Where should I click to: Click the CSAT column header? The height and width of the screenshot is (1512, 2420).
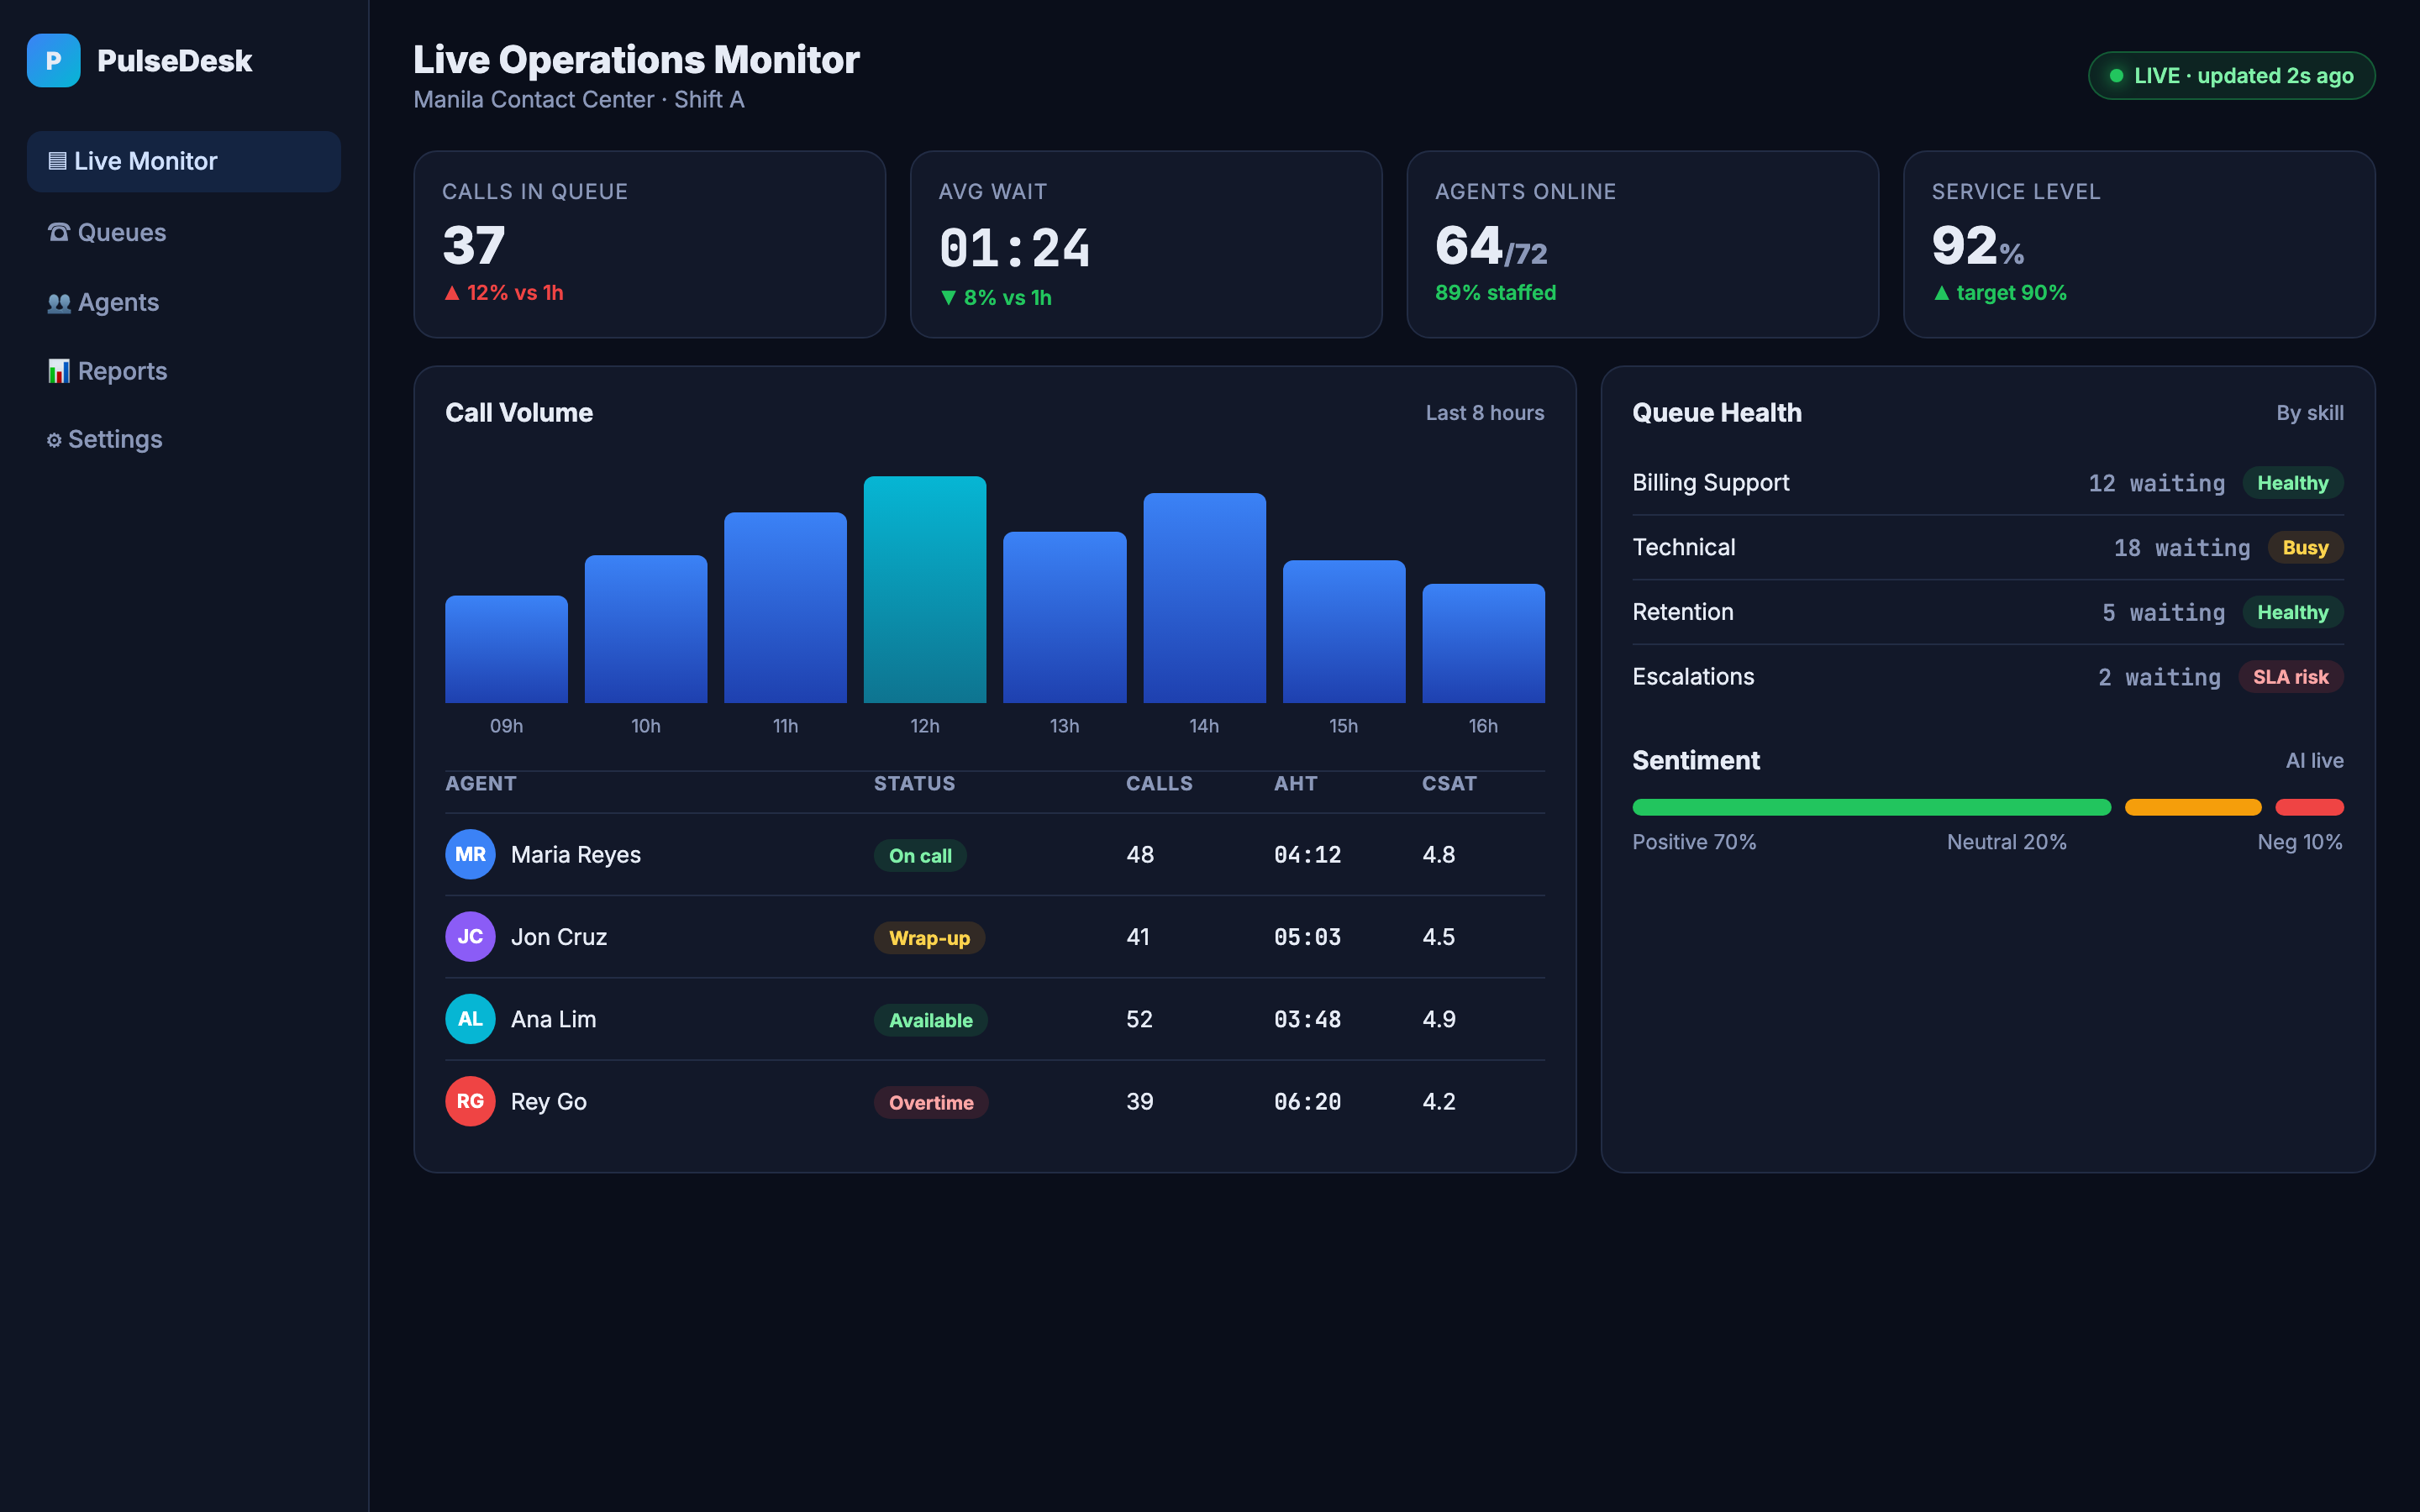pyautogui.click(x=1449, y=784)
